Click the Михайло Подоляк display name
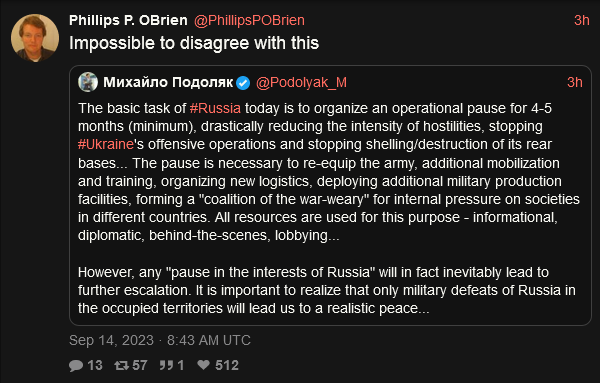This screenshot has width=600, height=383. (x=168, y=82)
